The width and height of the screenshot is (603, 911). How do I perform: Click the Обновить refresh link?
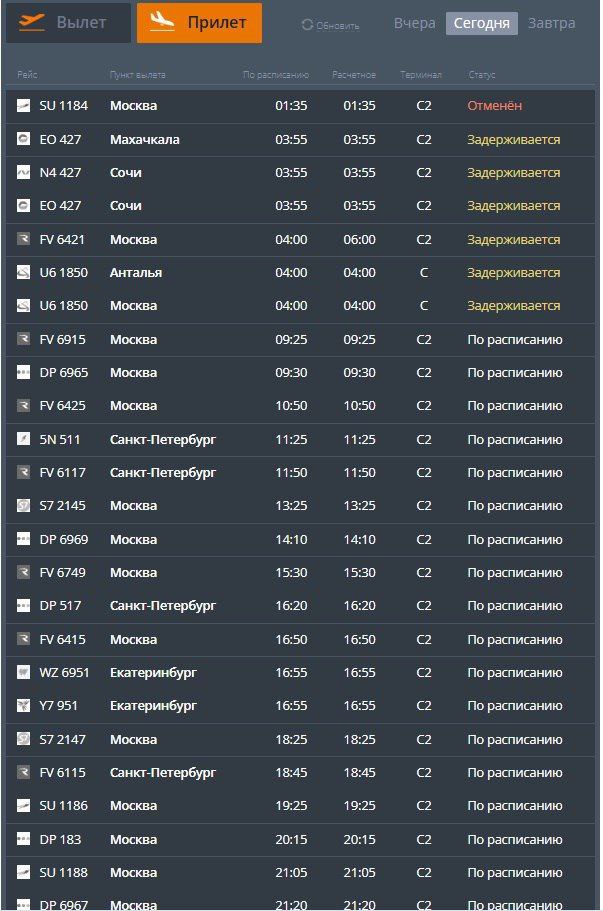coord(331,26)
